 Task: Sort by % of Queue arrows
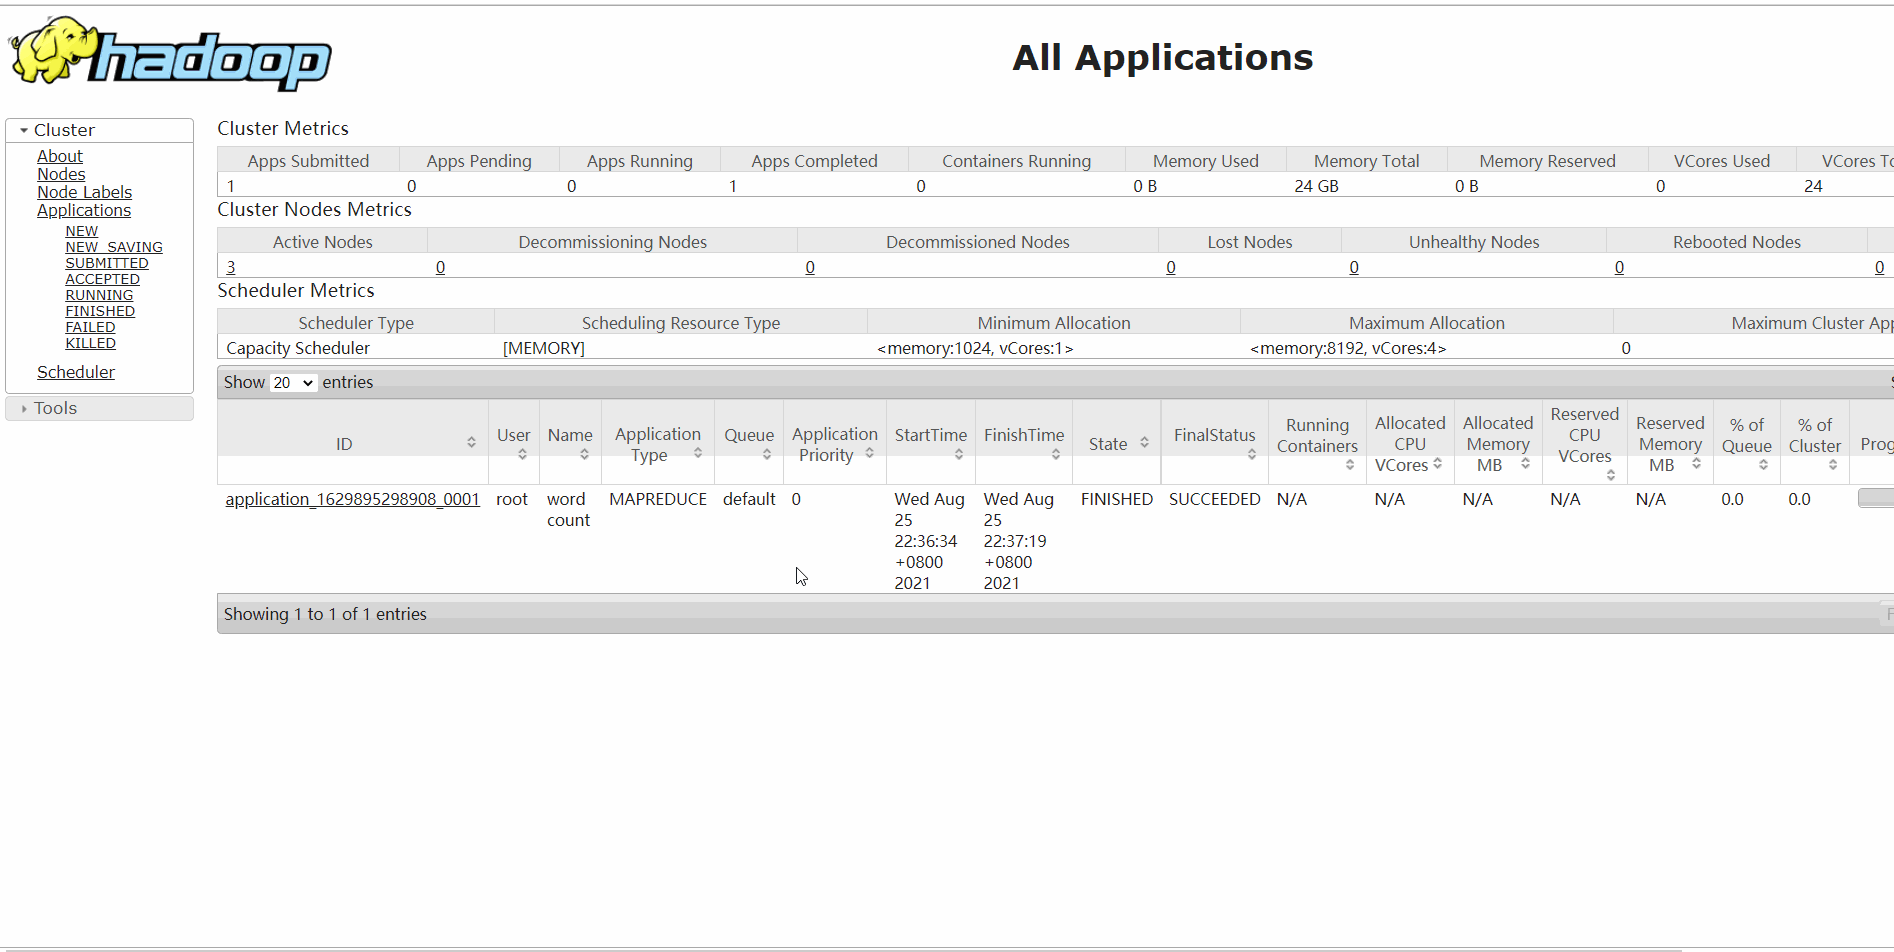pyautogui.click(x=1763, y=465)
